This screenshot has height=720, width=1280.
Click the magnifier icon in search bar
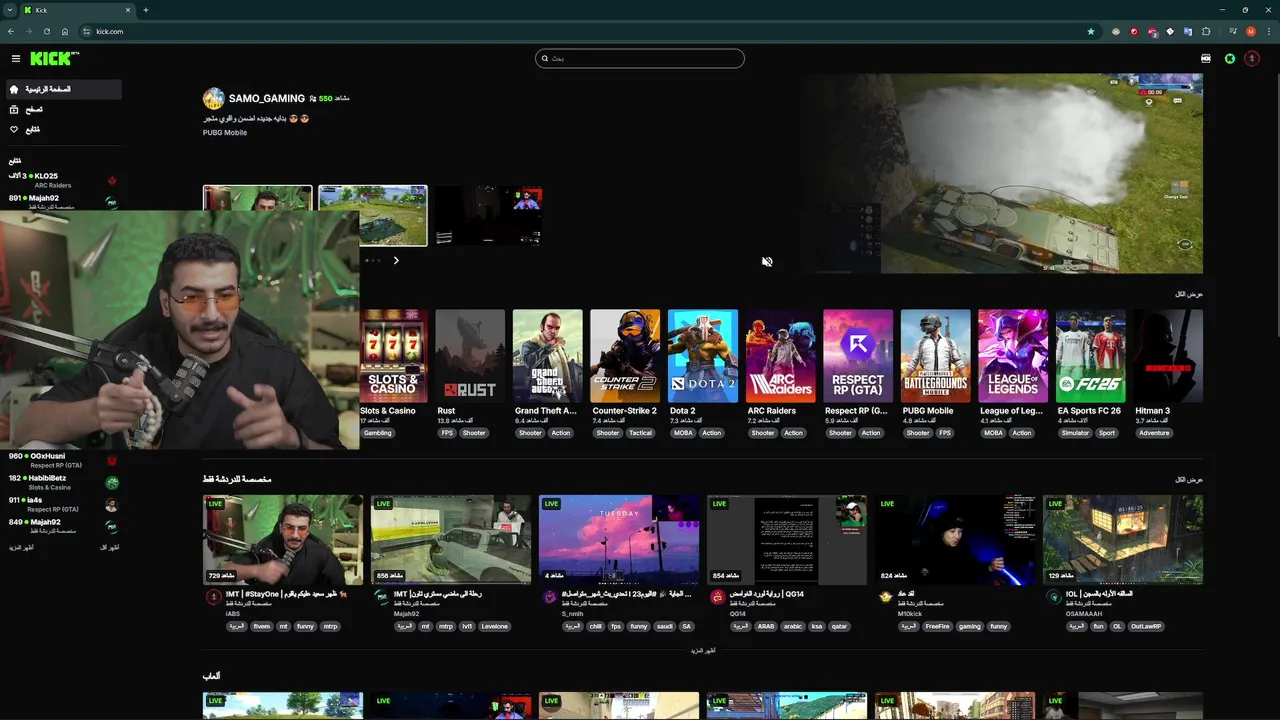click(x=545, y=58)
